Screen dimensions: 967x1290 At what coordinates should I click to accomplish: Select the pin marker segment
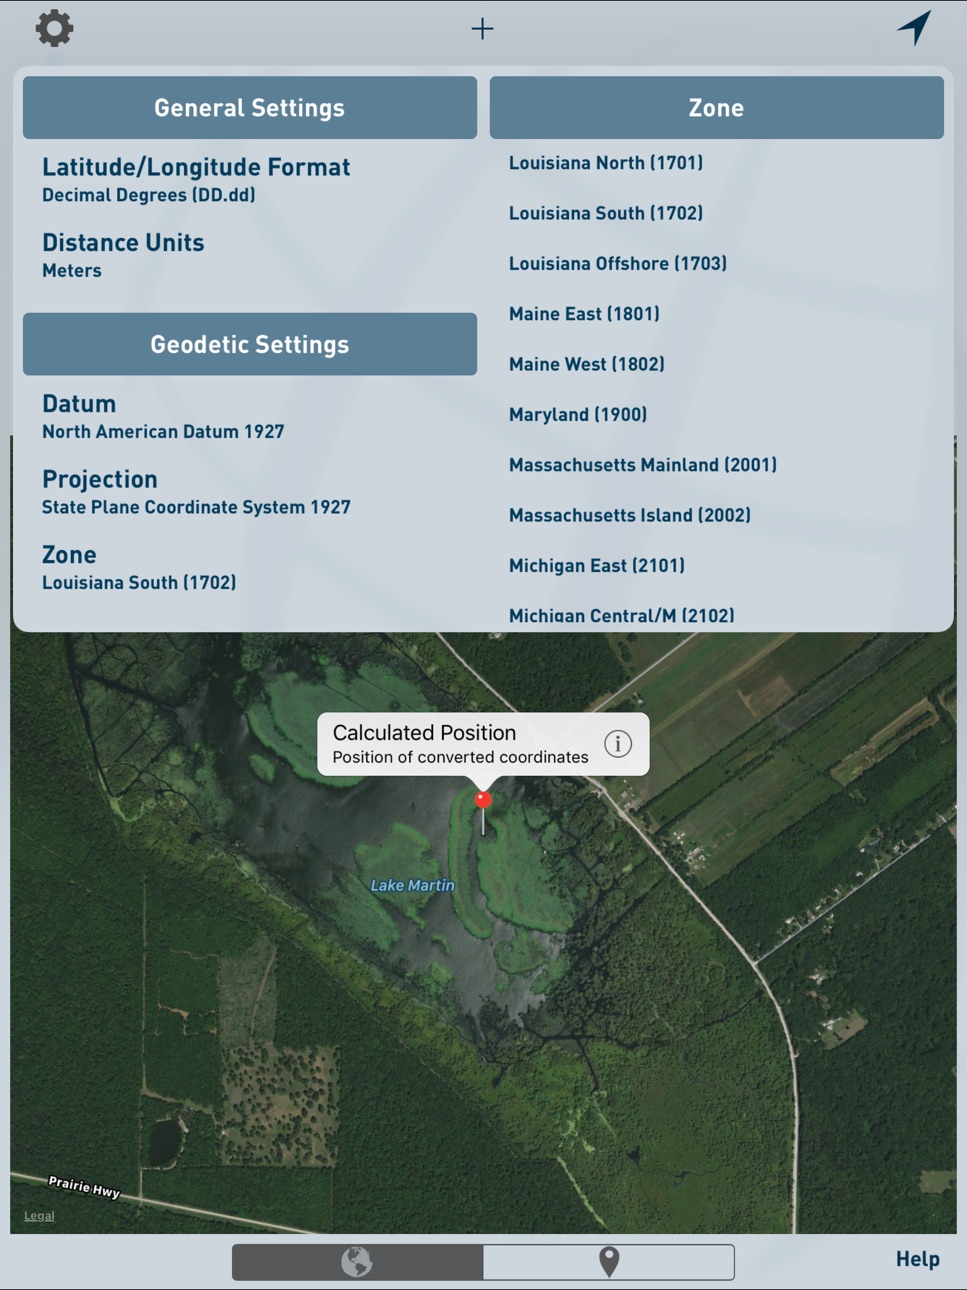pos(609,1262)
